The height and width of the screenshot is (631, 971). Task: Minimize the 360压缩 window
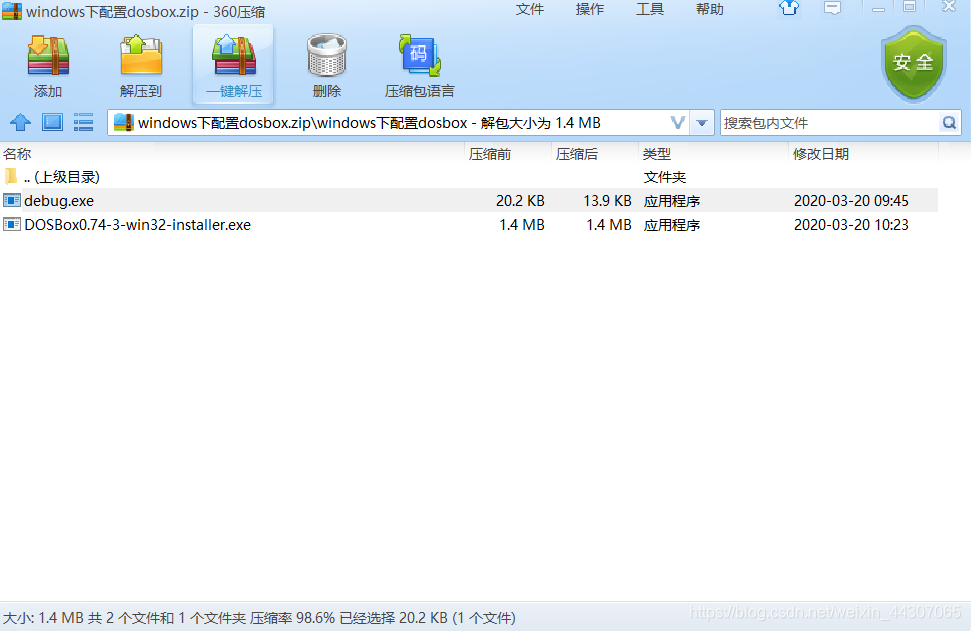[x=878, y=9]
